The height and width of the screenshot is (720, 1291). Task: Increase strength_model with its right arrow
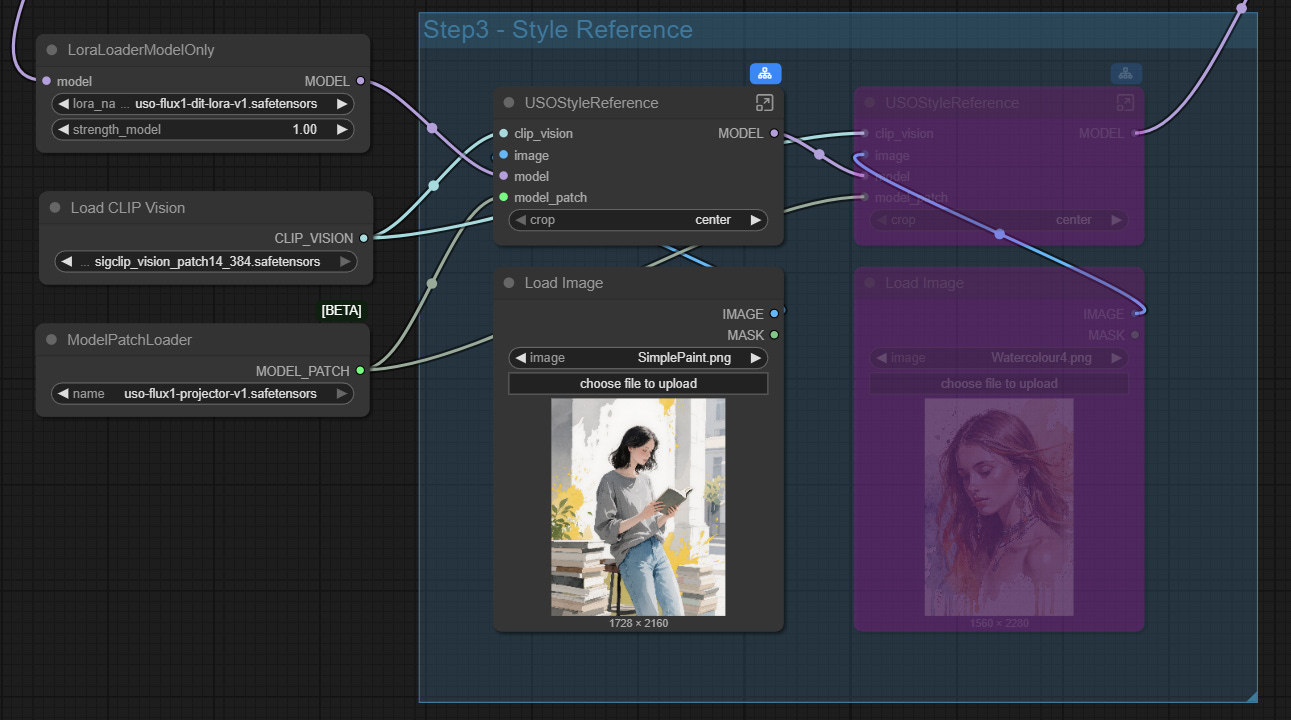click(342, 129)
